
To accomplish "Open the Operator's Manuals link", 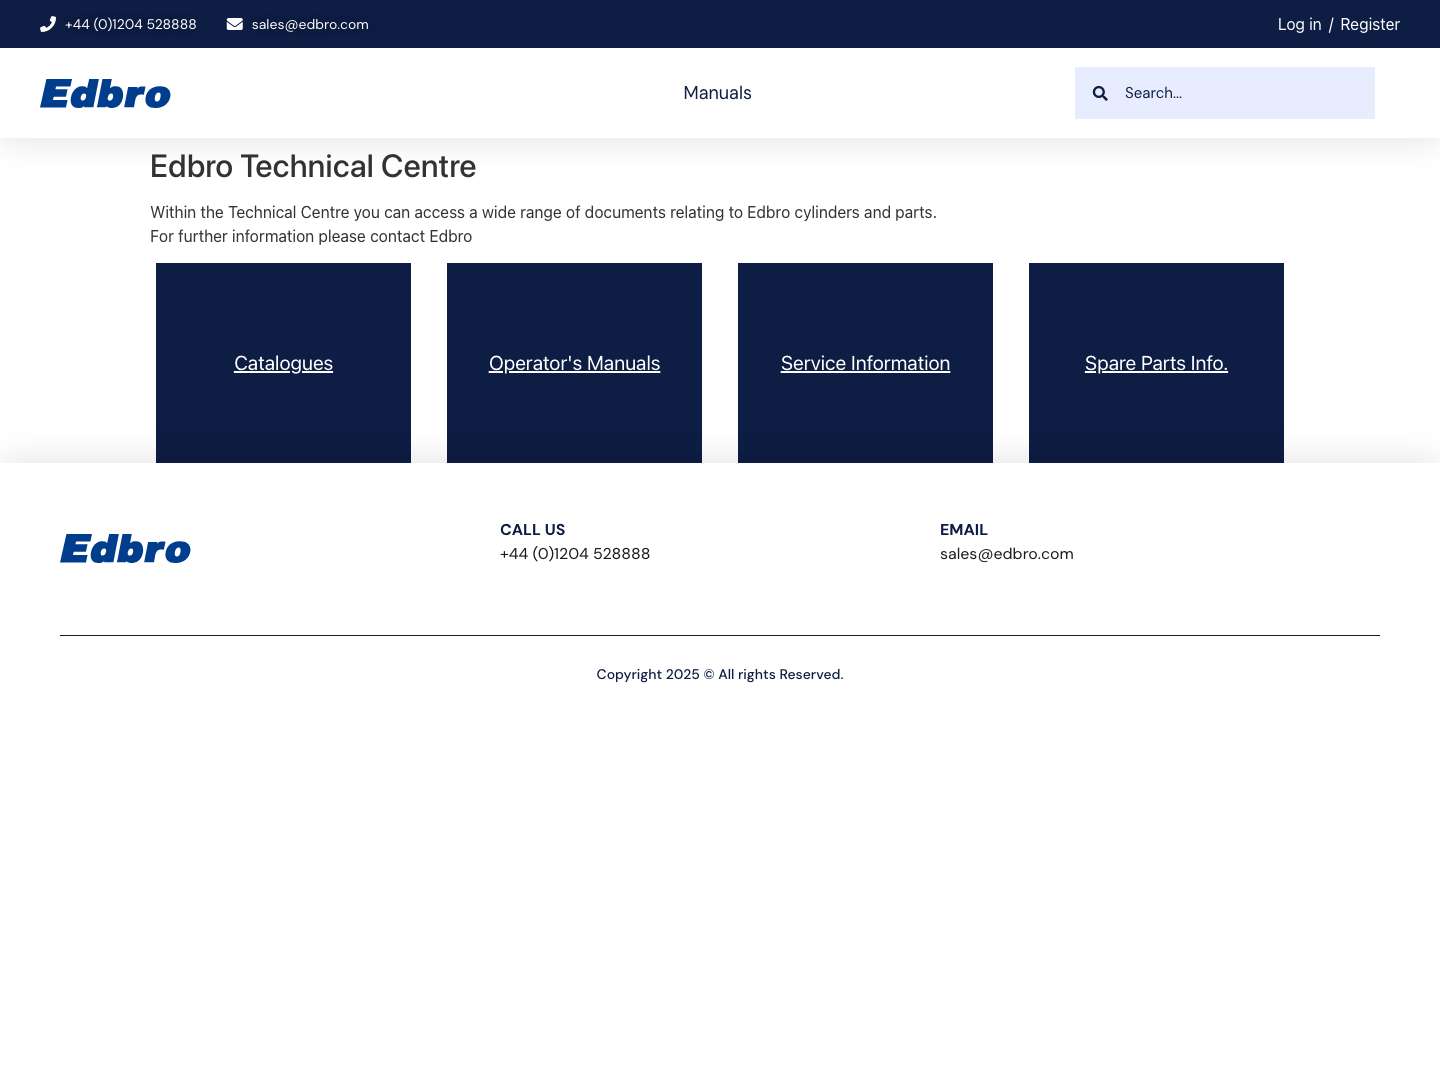I will [x=574, y=363].
